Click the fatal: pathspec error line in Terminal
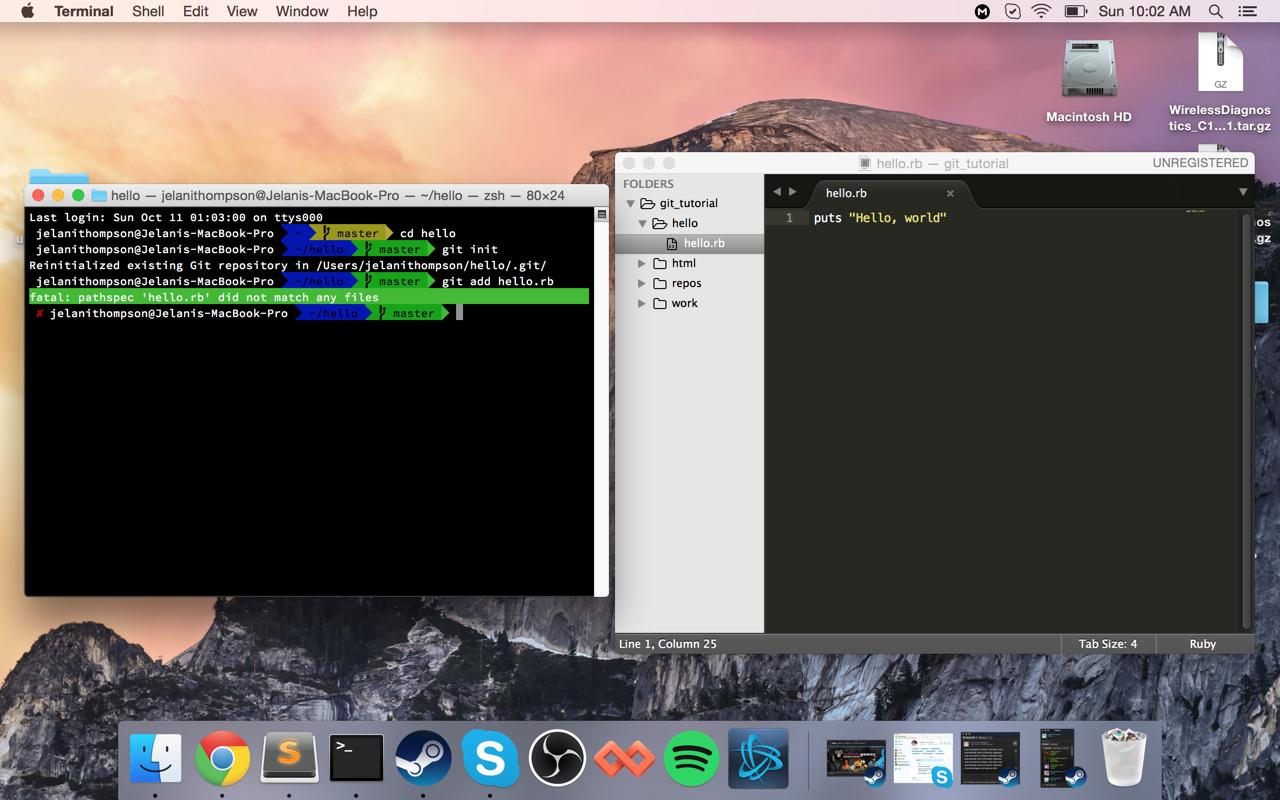 click(x=309, y=297)
